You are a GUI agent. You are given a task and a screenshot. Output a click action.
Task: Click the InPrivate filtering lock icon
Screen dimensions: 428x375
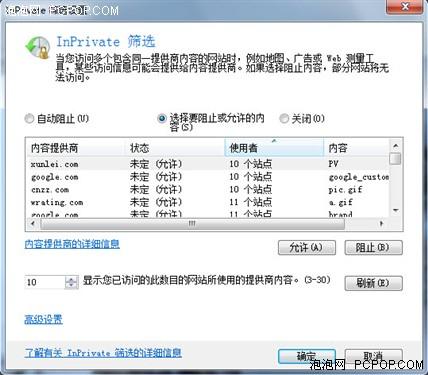pos(38,47)
